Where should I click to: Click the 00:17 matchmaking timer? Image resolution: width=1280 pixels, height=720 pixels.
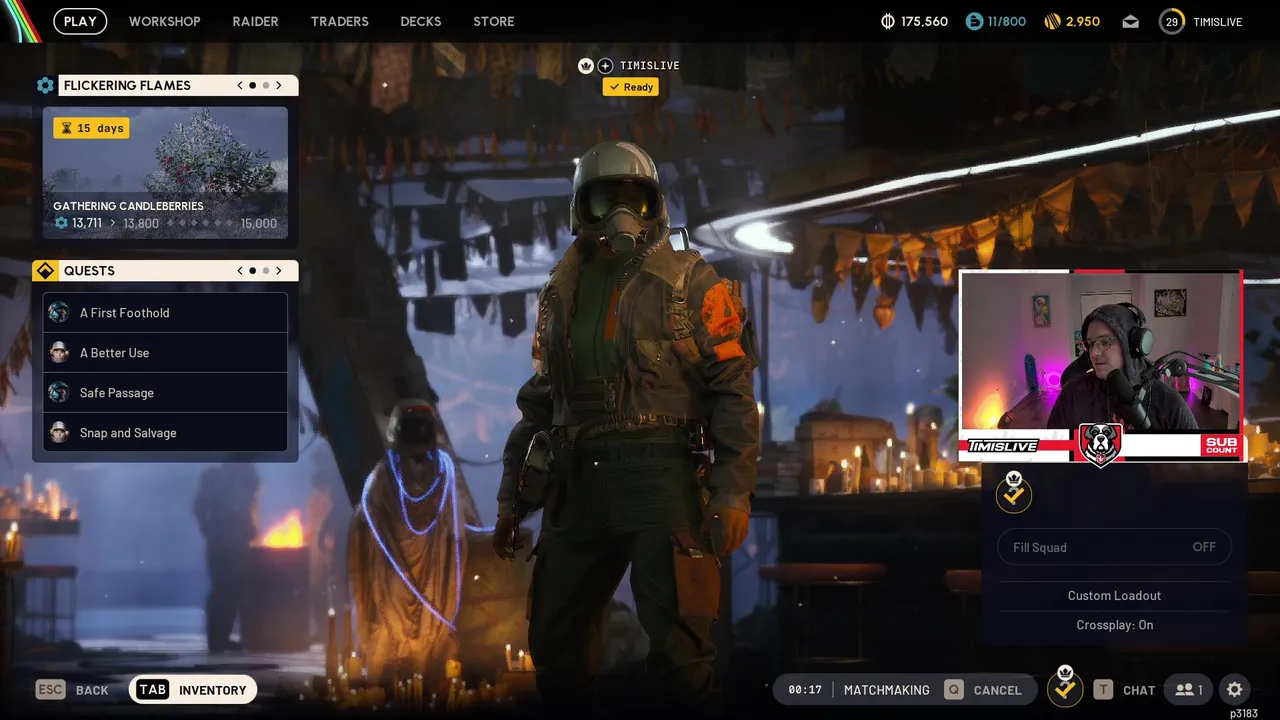(805, 690)
